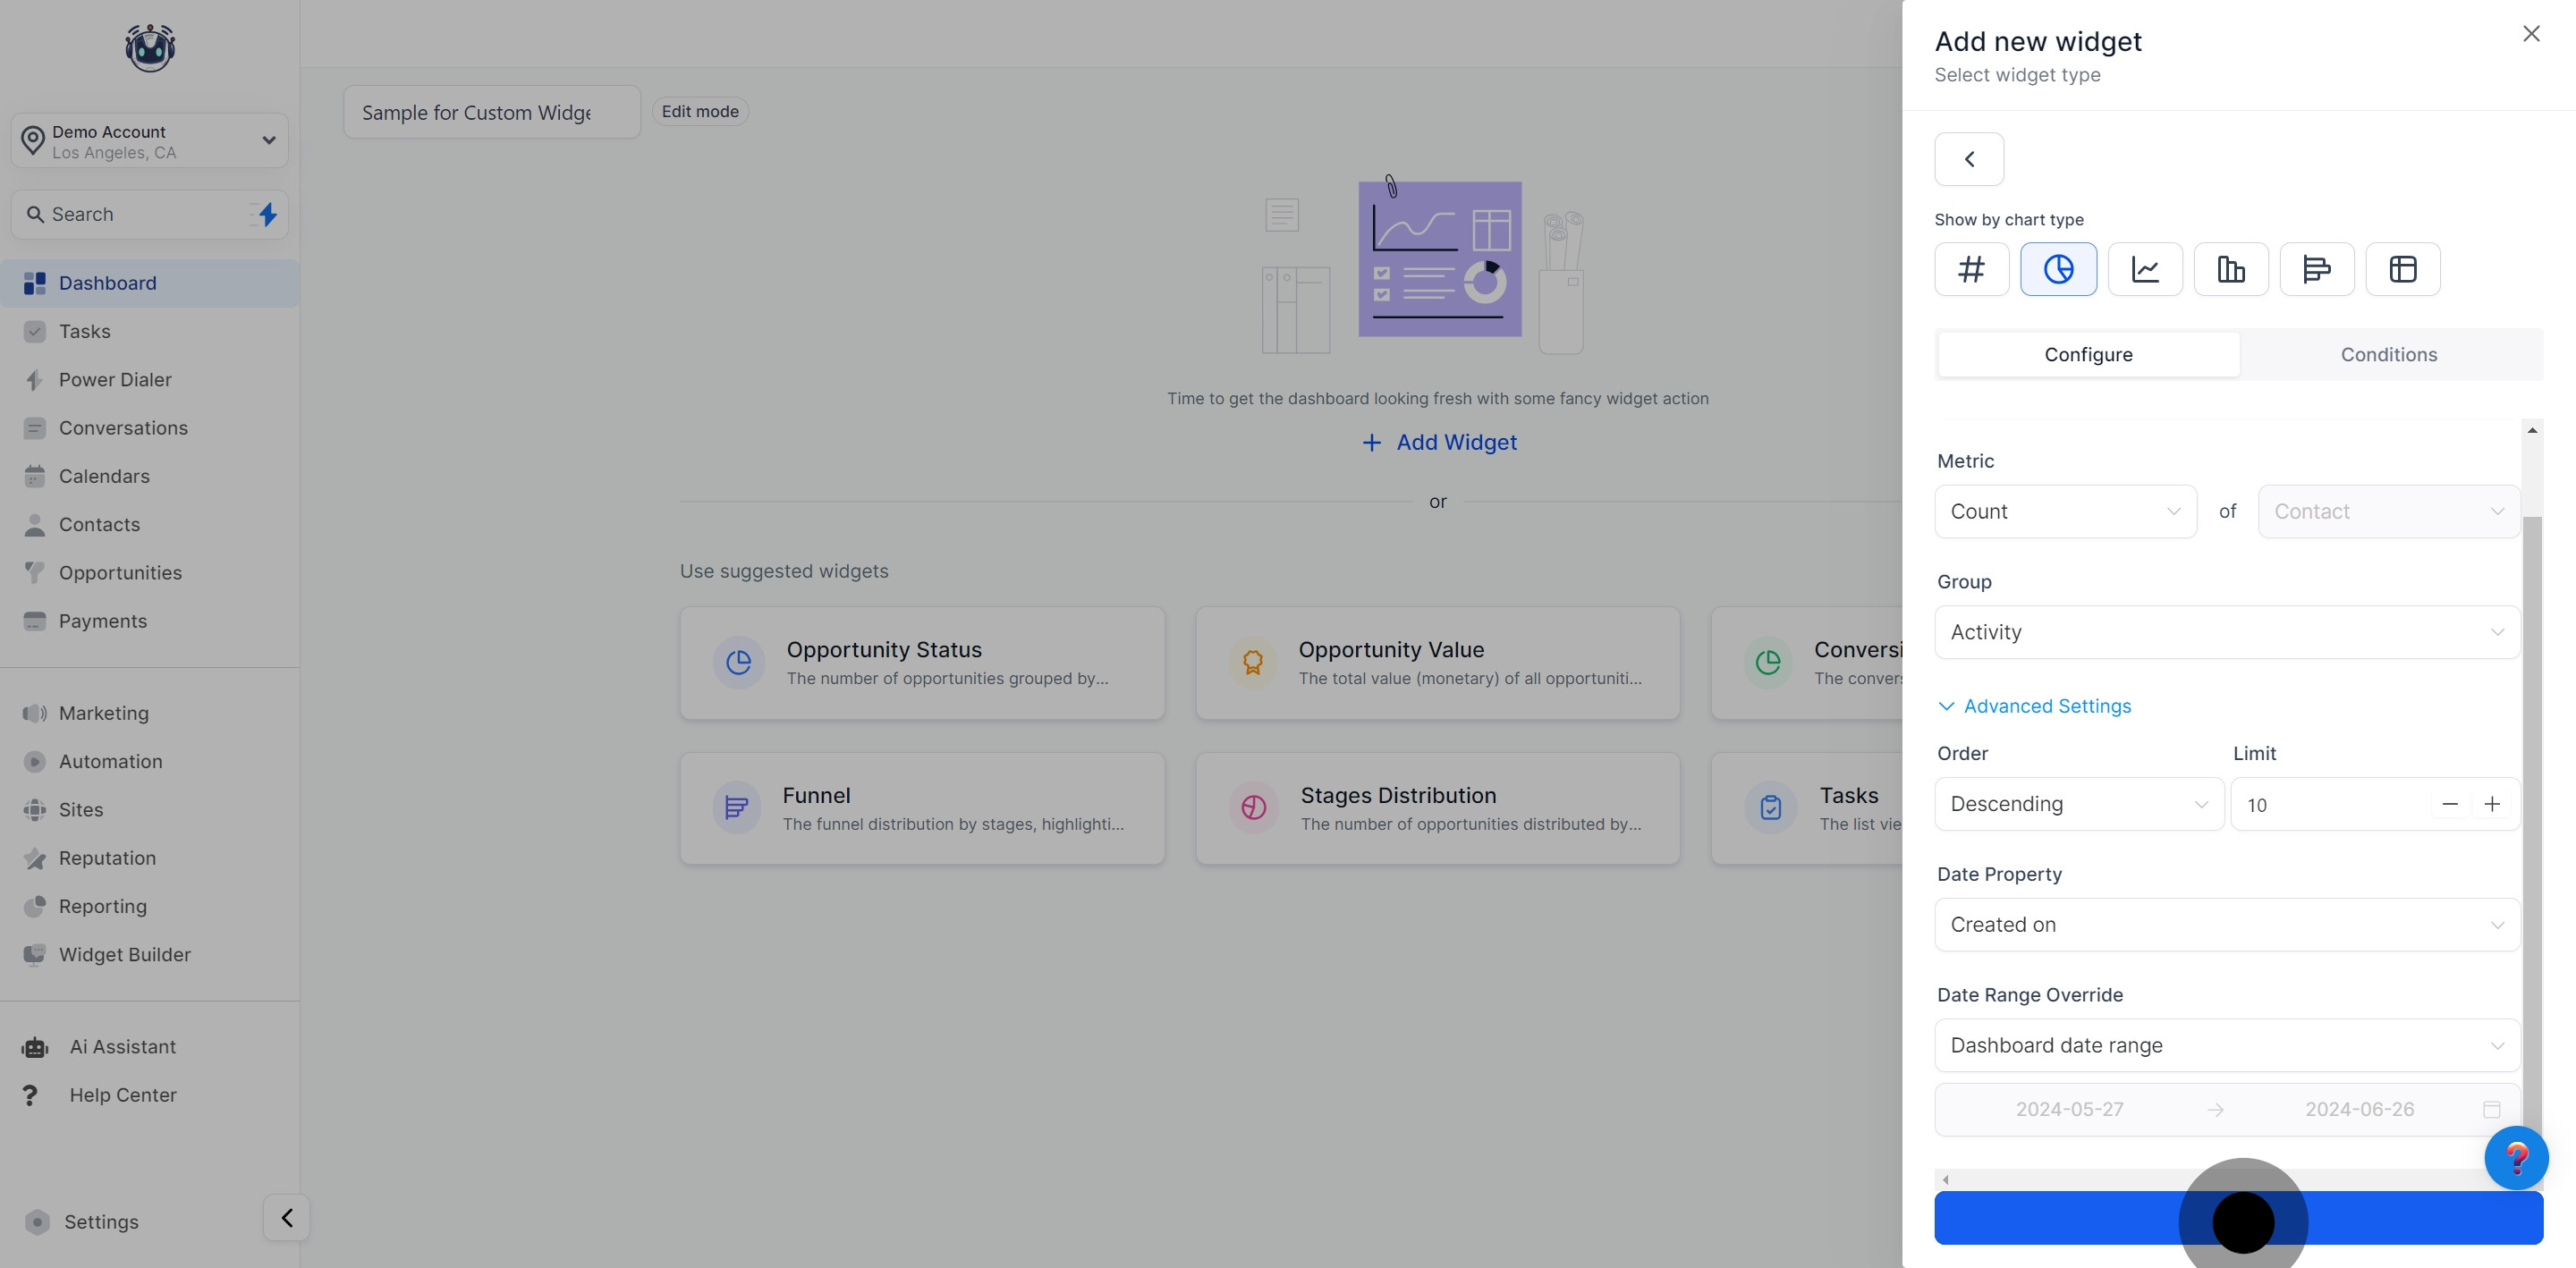Select the vertical bar chart type icon
This screenshot has height=1268, width=2576.
[2231, 269]
